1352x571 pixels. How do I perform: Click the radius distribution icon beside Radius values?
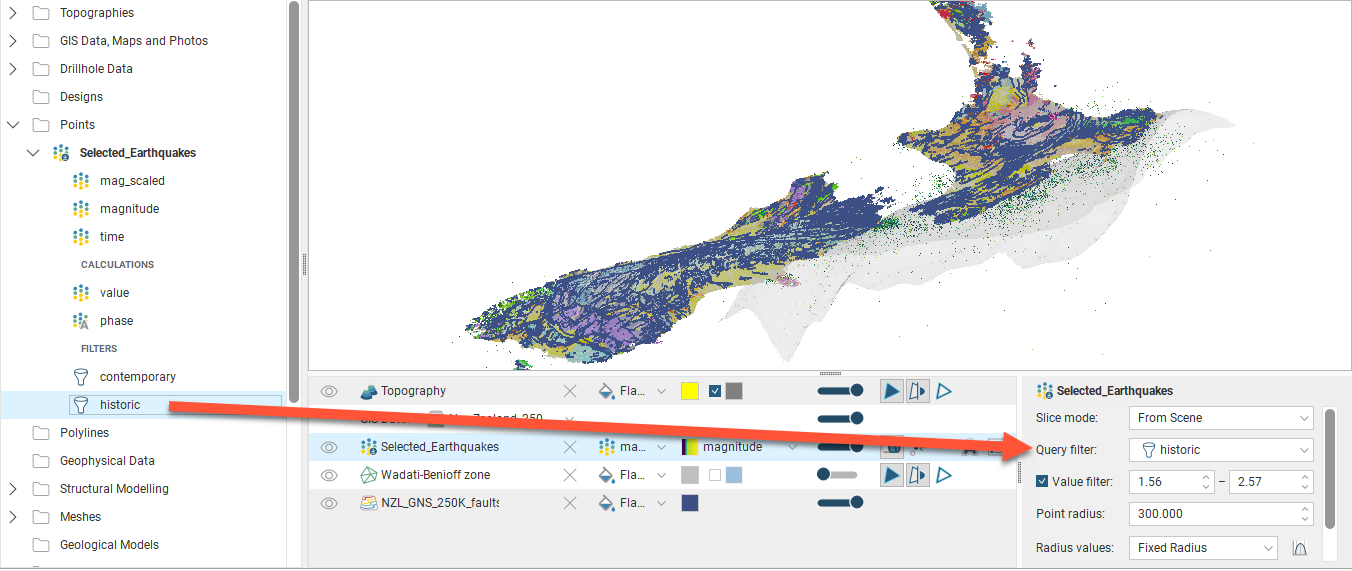pos(1300,548)
